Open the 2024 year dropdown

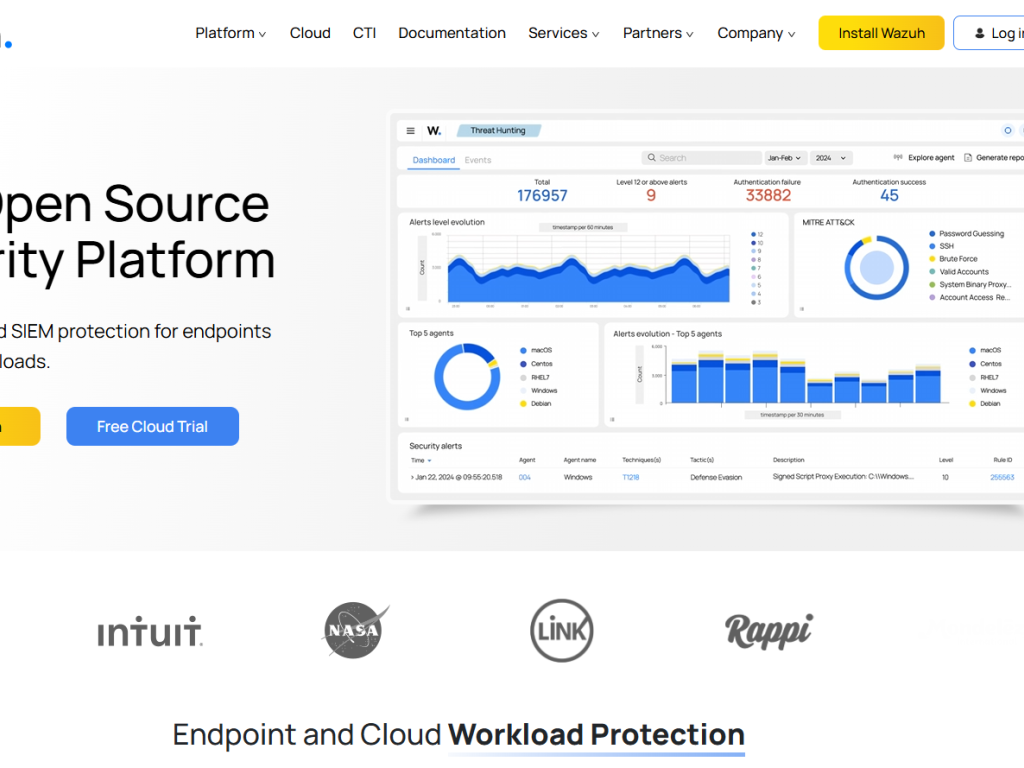831,158
